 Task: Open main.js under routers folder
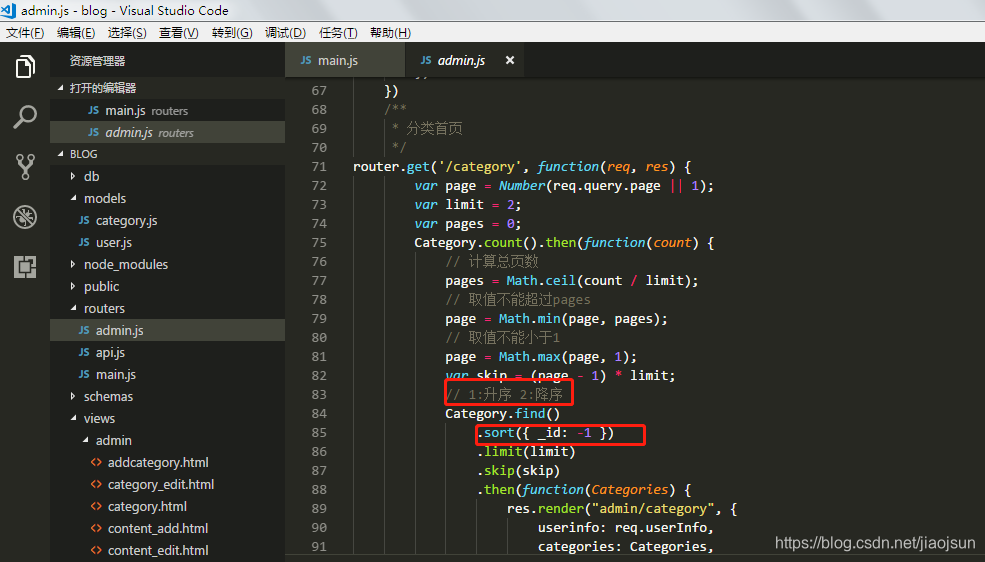click(168, 374)
